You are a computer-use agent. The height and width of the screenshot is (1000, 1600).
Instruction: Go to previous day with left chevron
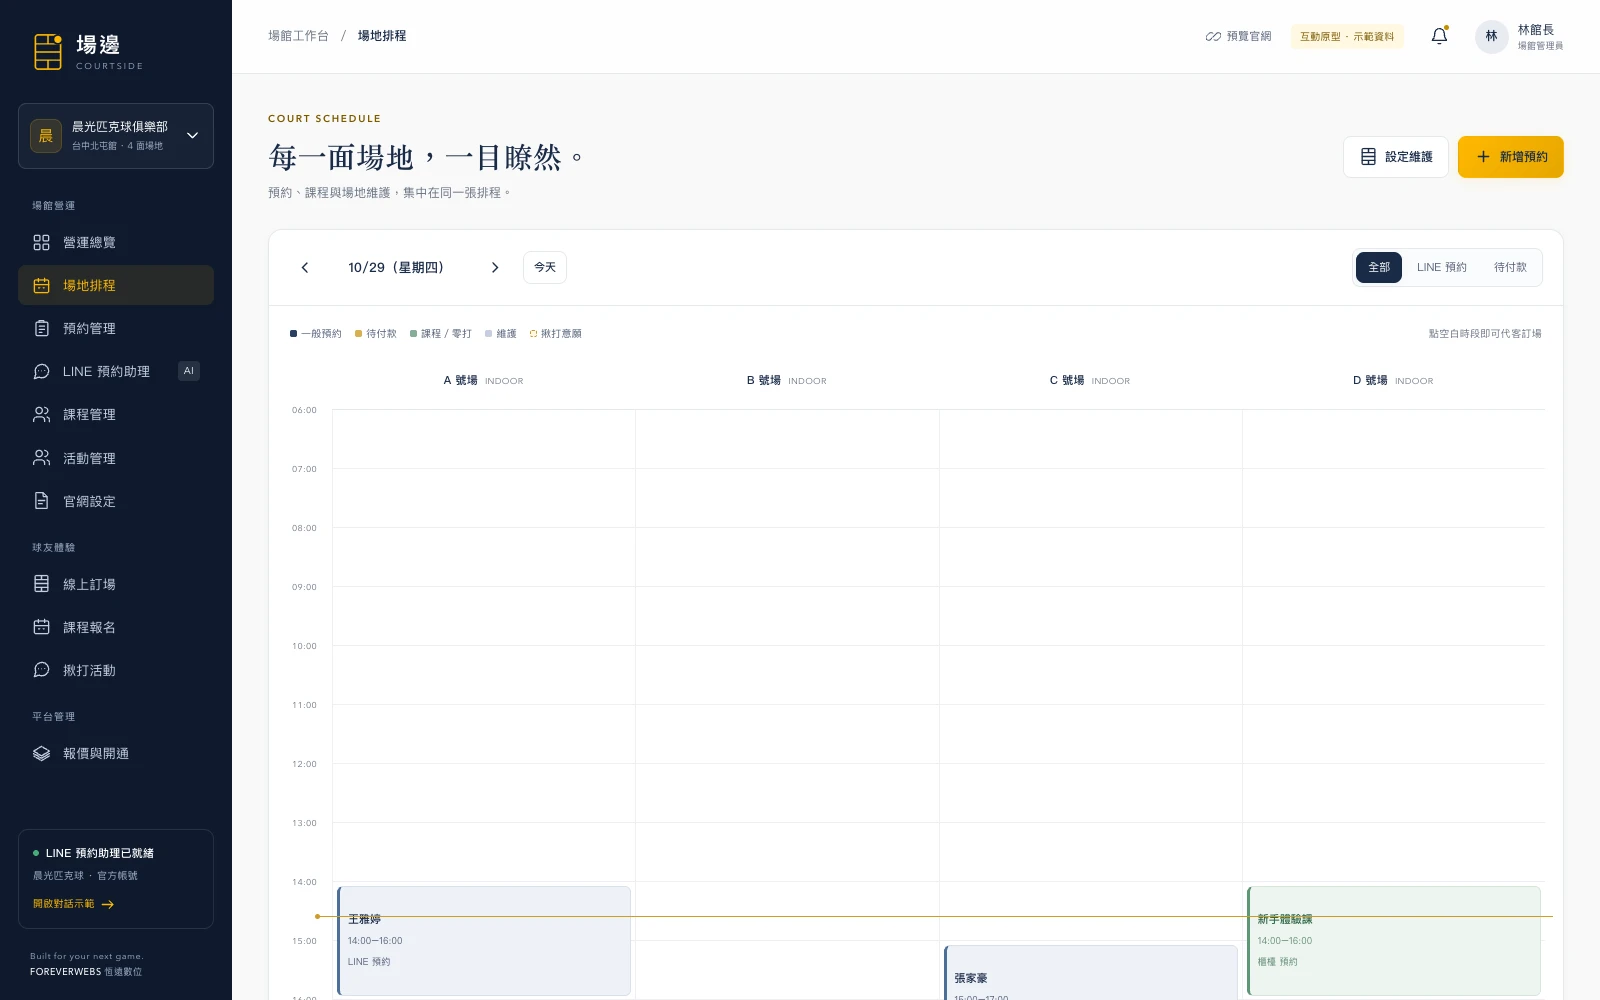click(305, 267)
